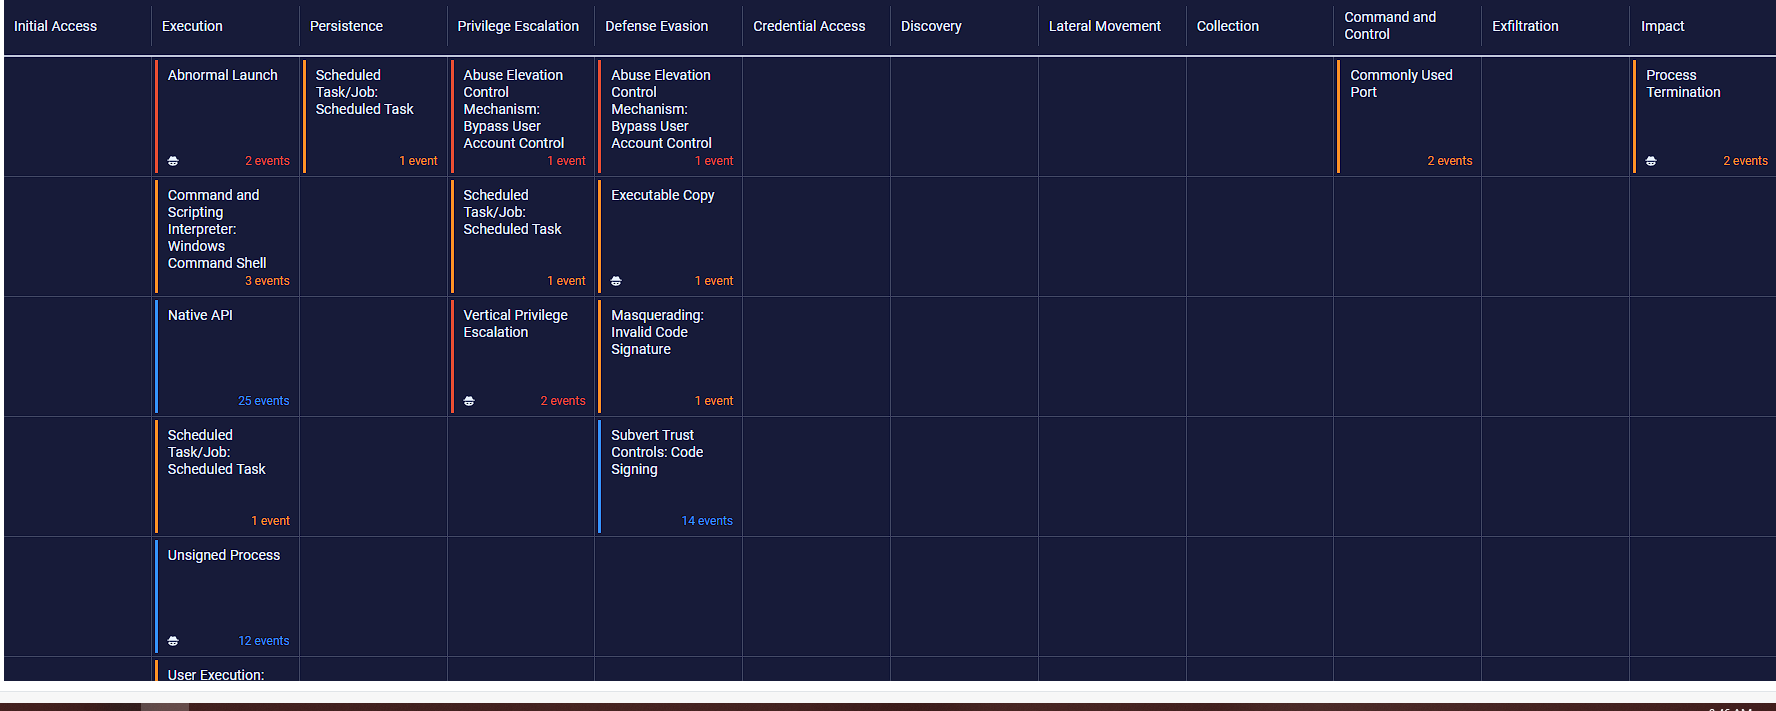Viewport: 1776px width, 711px height.
Task: Click the Executable Copy technique title
Action: coord(662,195)
